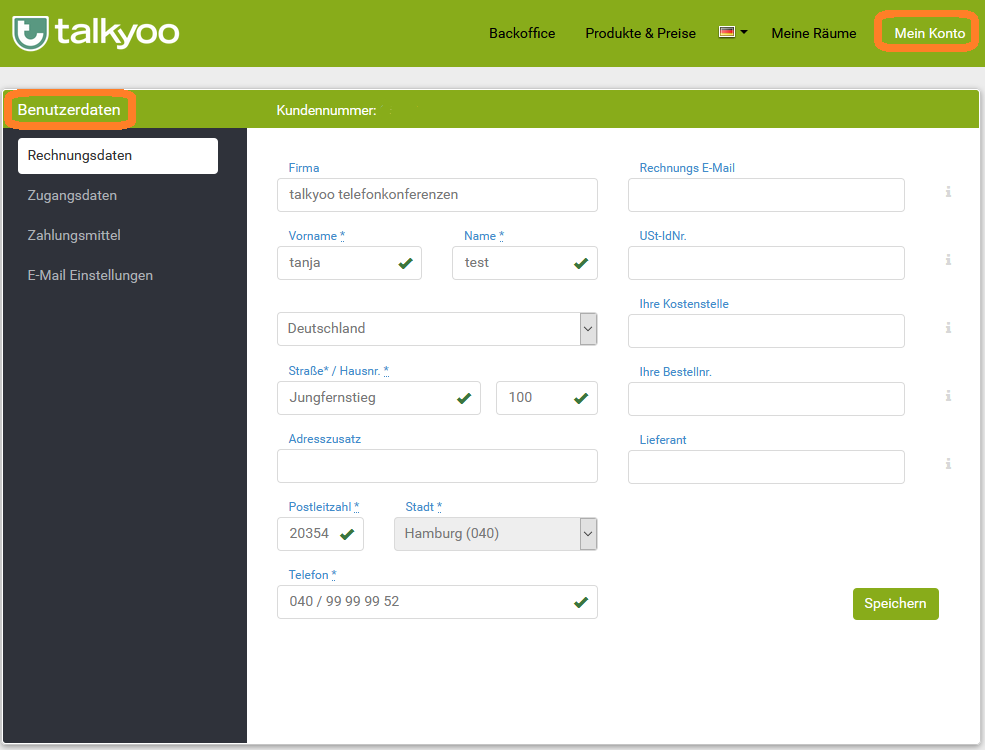Open E-Mail Einstellungen section
The image size is (985, 750).
pyautogui.click(x=90, y=275)
